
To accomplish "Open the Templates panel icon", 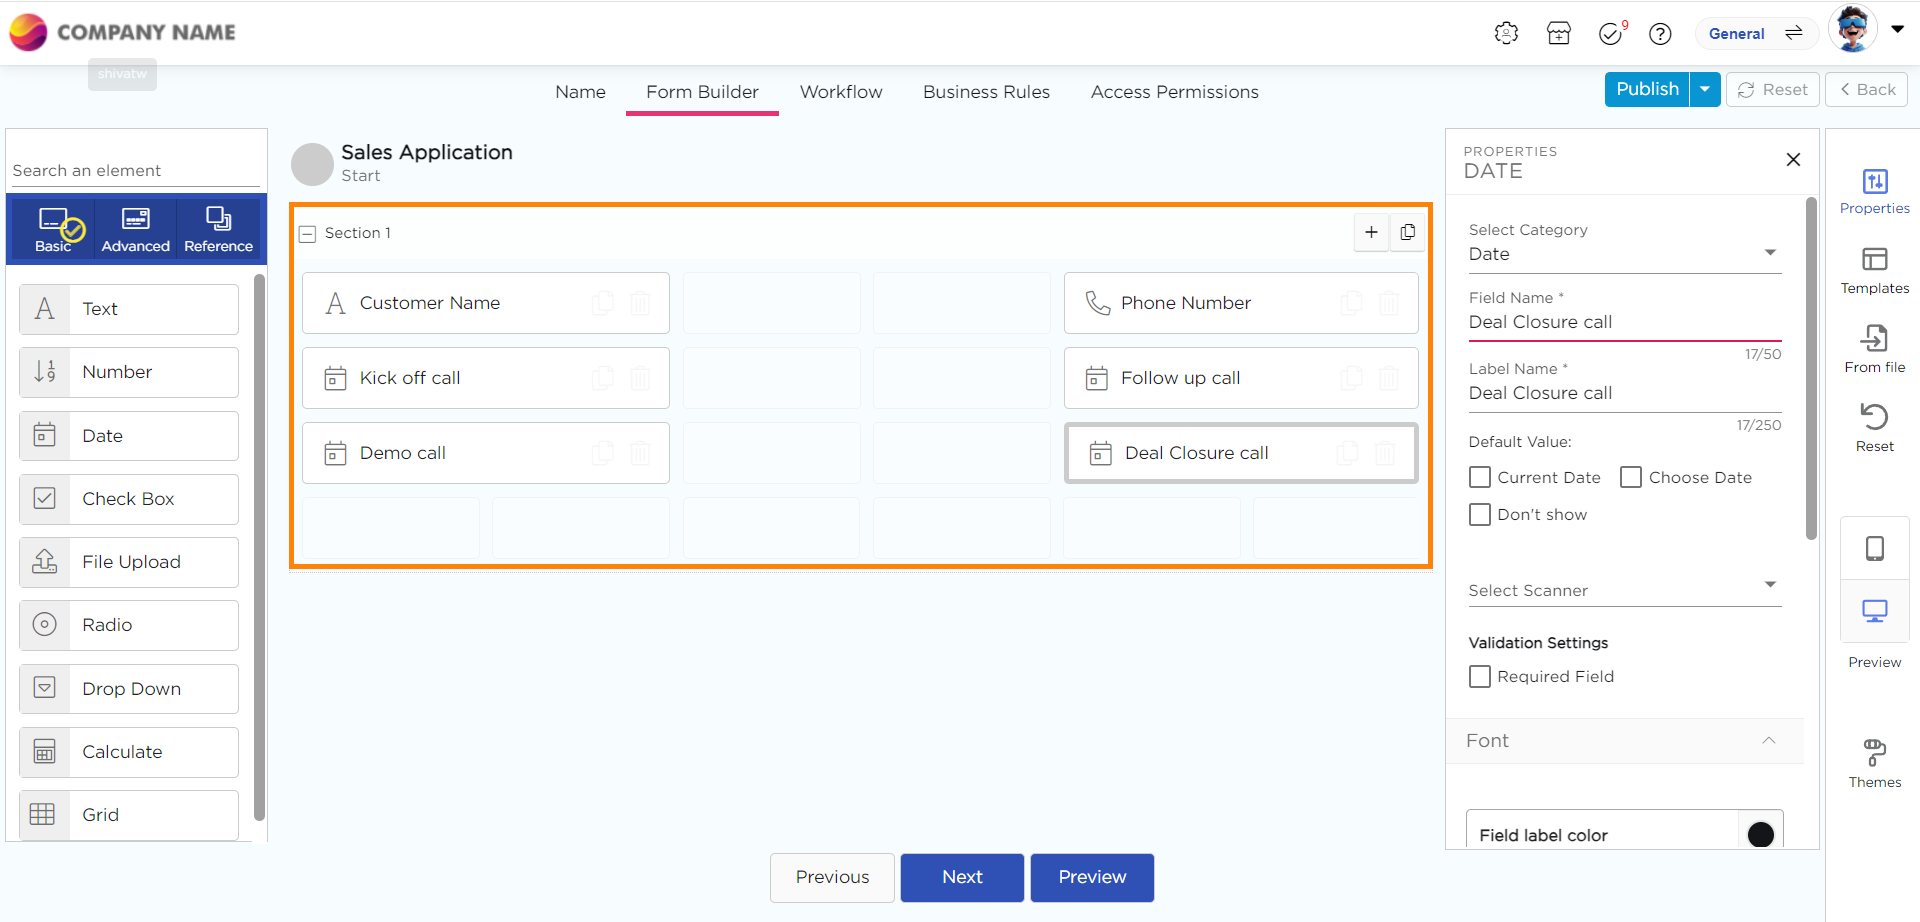I will 1874,260.
